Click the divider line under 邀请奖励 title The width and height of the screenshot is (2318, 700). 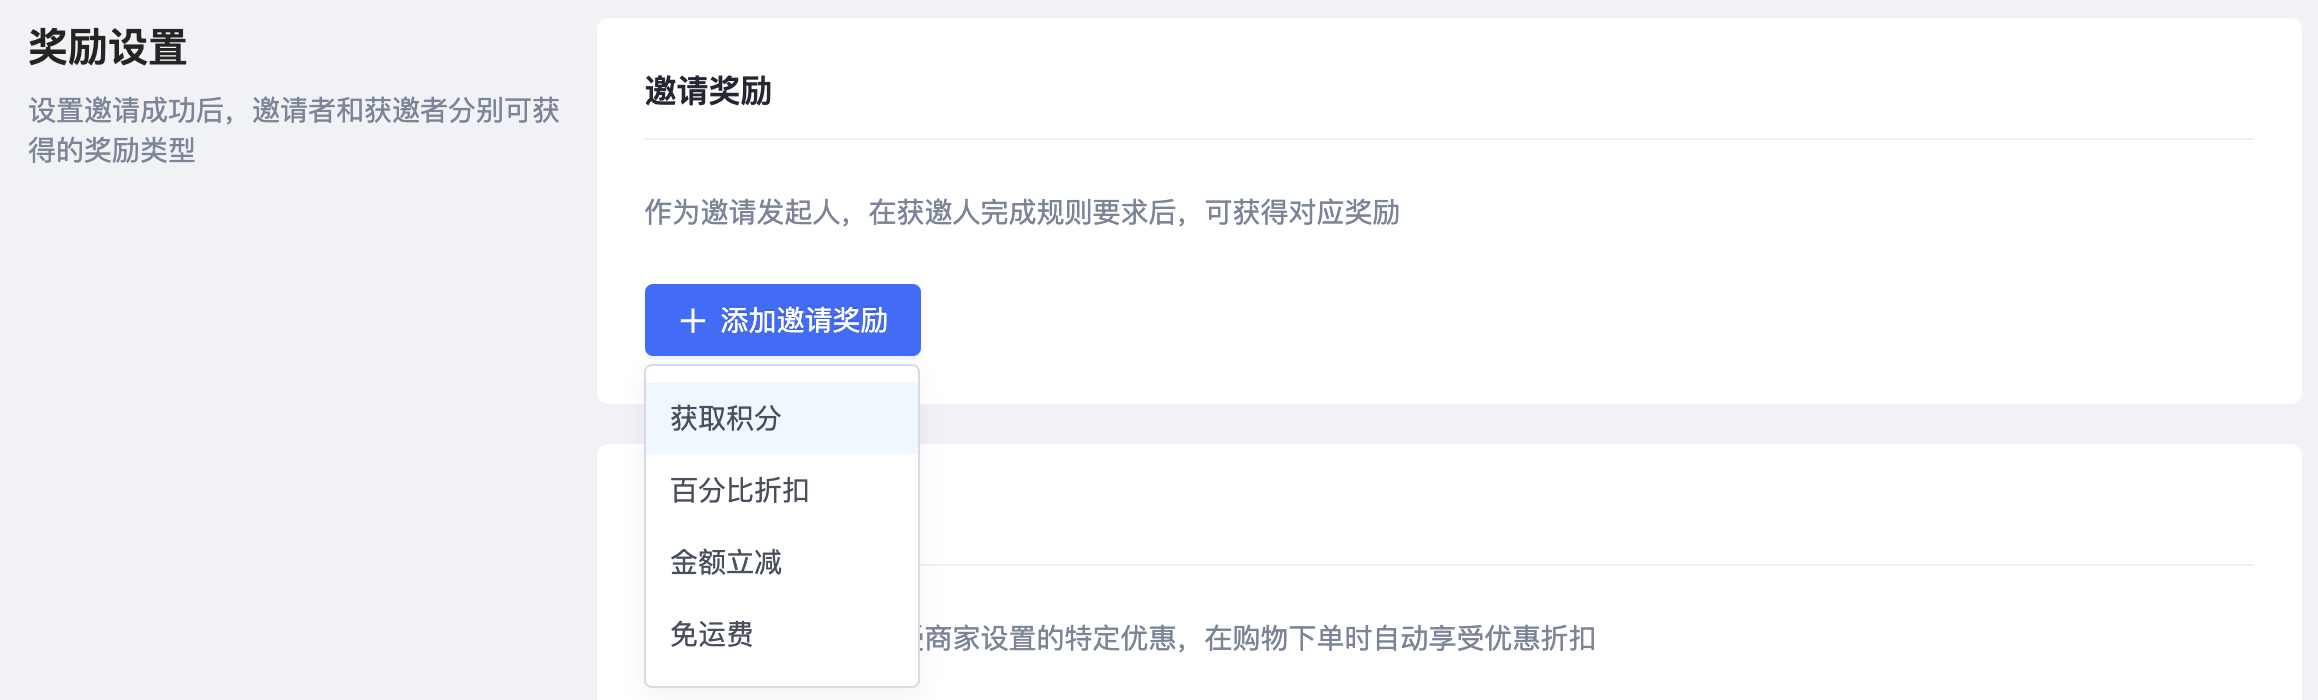pos(1448,139)
